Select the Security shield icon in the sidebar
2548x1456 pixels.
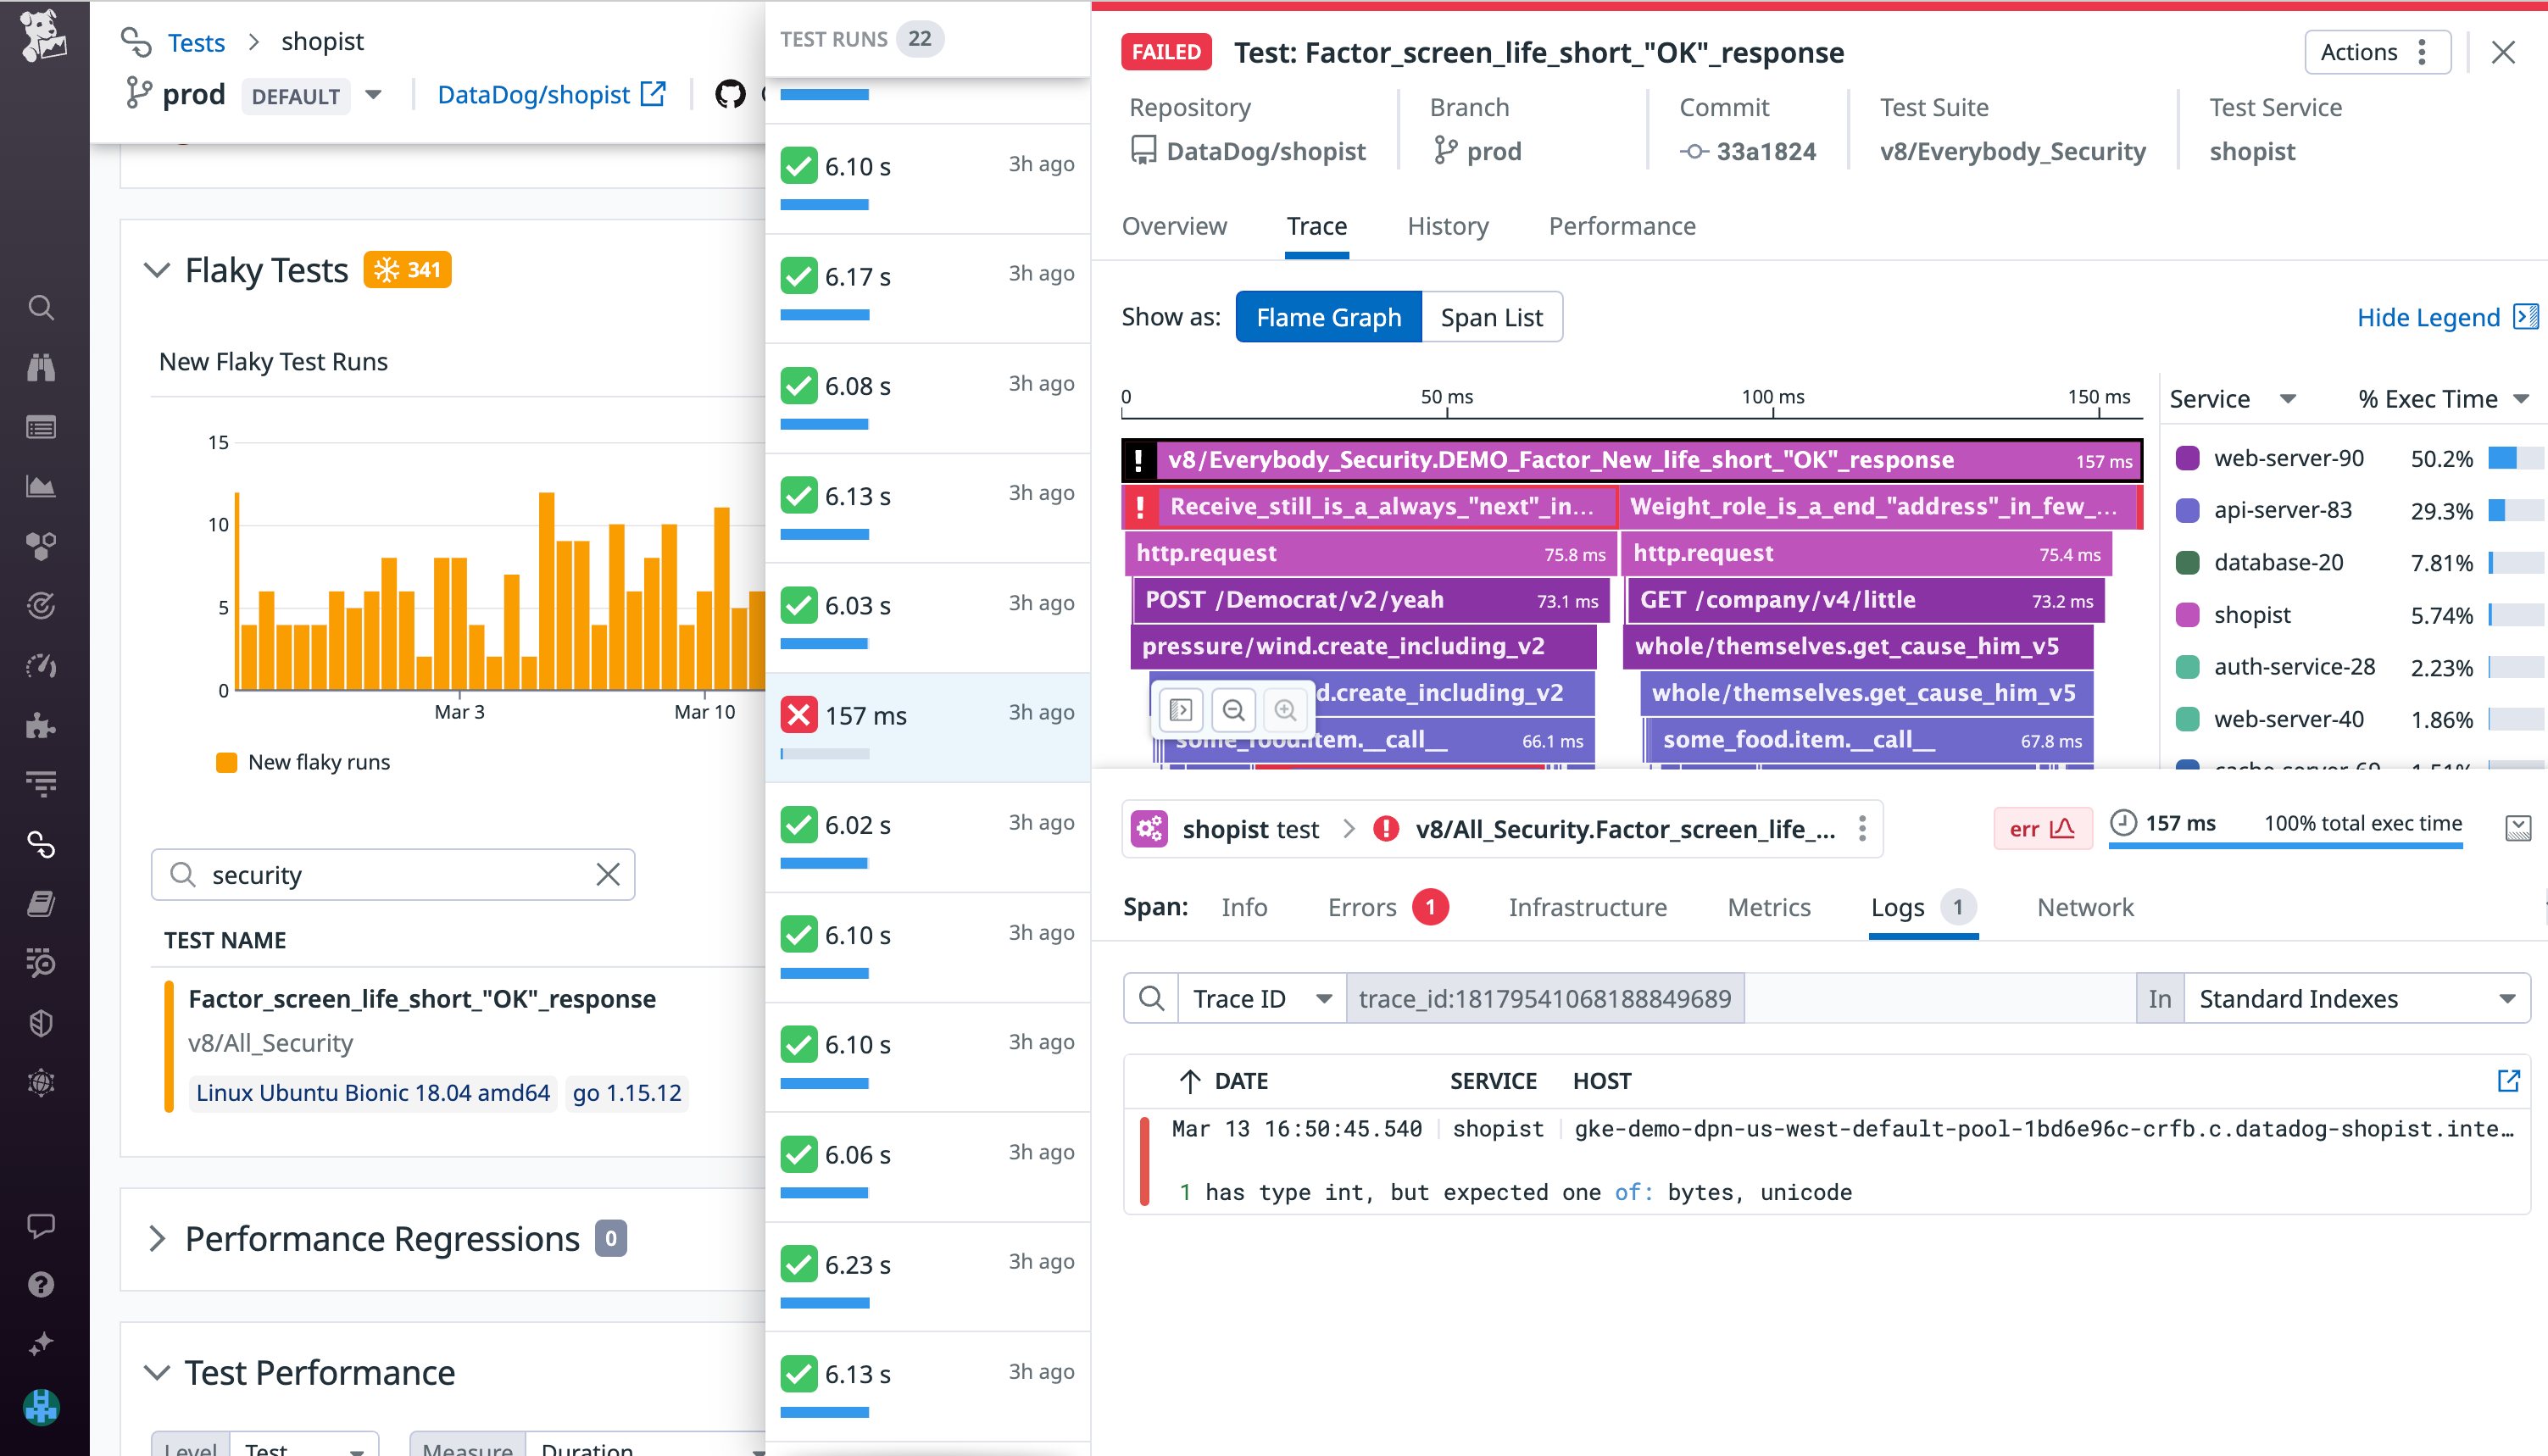[x=41, y=1022]
